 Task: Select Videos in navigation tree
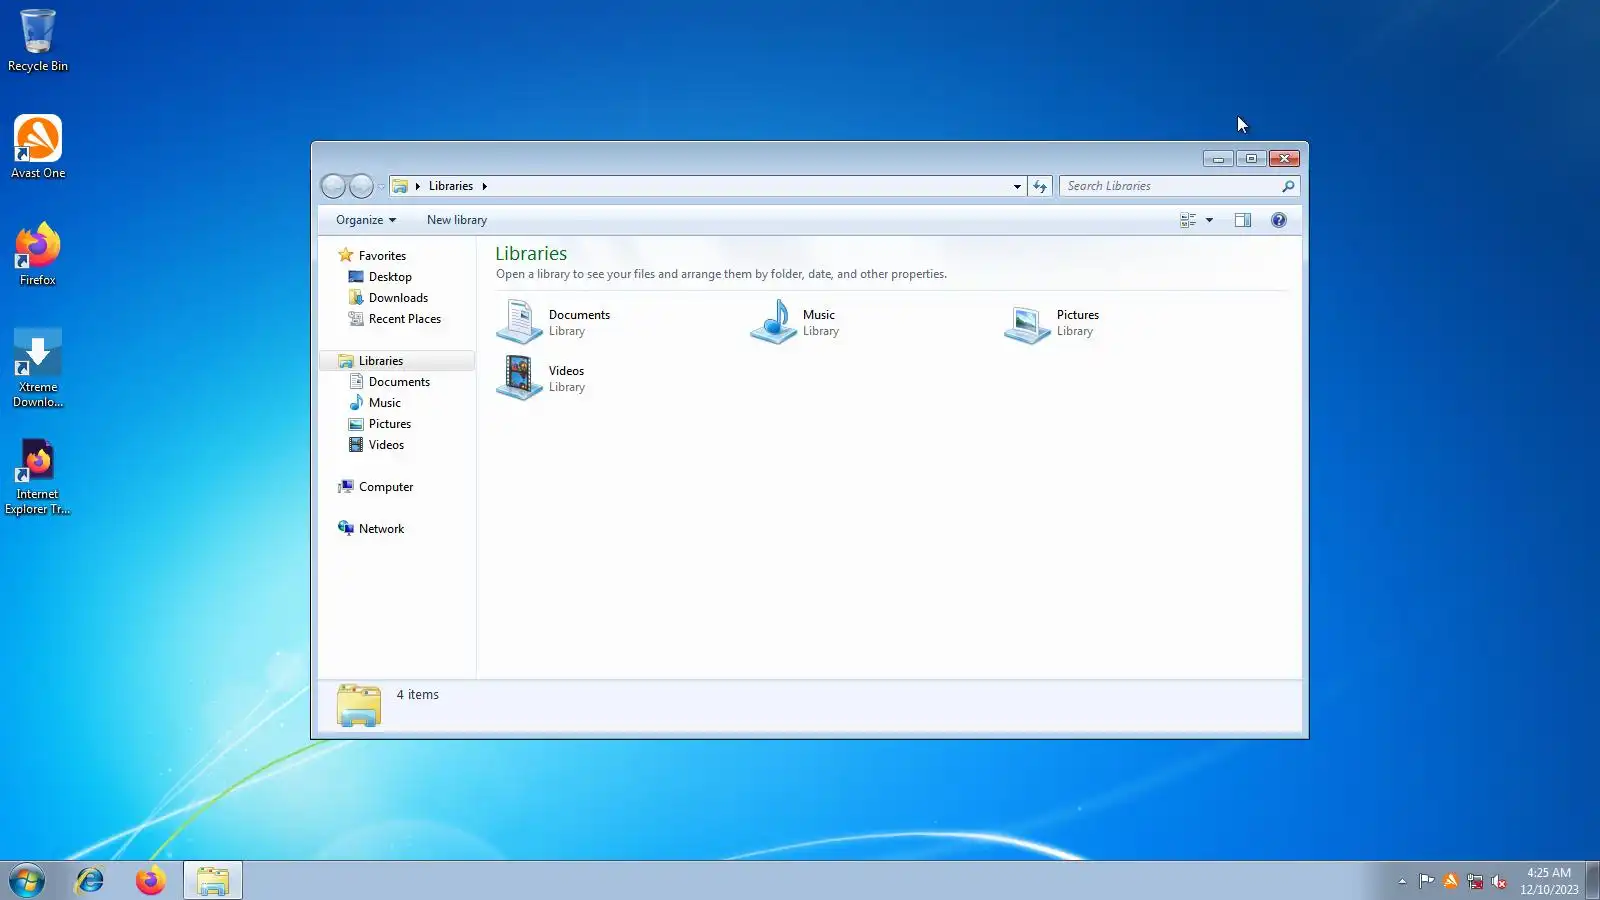pyautogui.click(x=386, y=445)
